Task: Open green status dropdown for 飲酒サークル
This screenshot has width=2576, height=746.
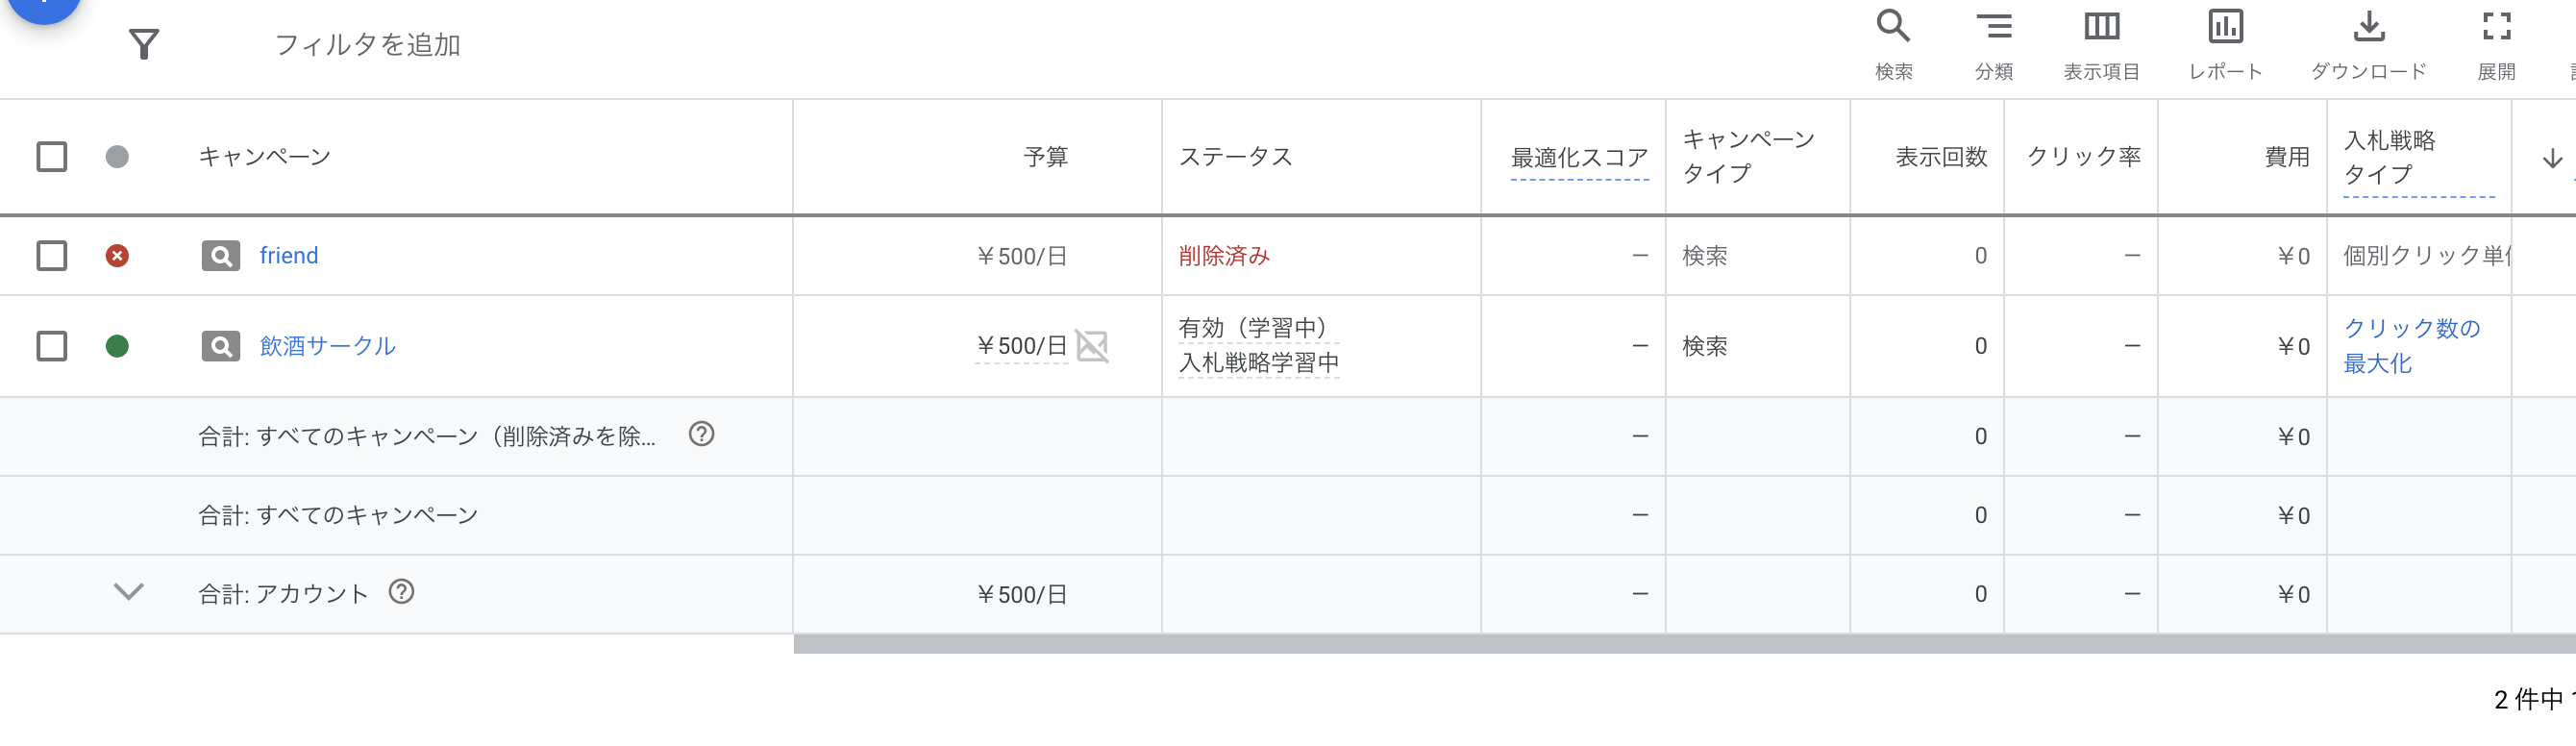Action: pos(117,346)
